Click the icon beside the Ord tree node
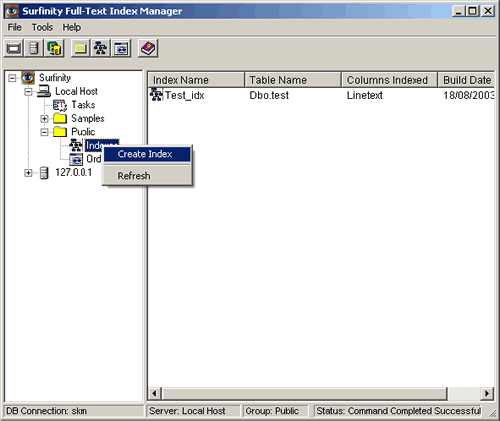 pos(76,159)
